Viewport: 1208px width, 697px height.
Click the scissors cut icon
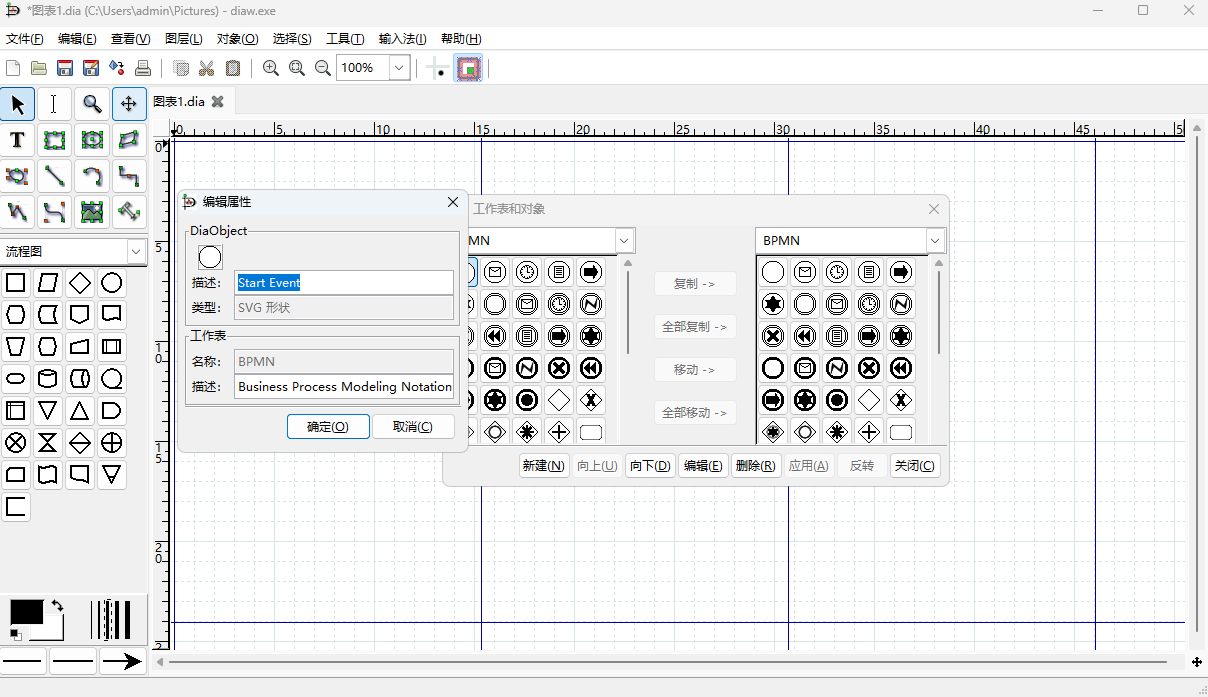pos(207,68)
